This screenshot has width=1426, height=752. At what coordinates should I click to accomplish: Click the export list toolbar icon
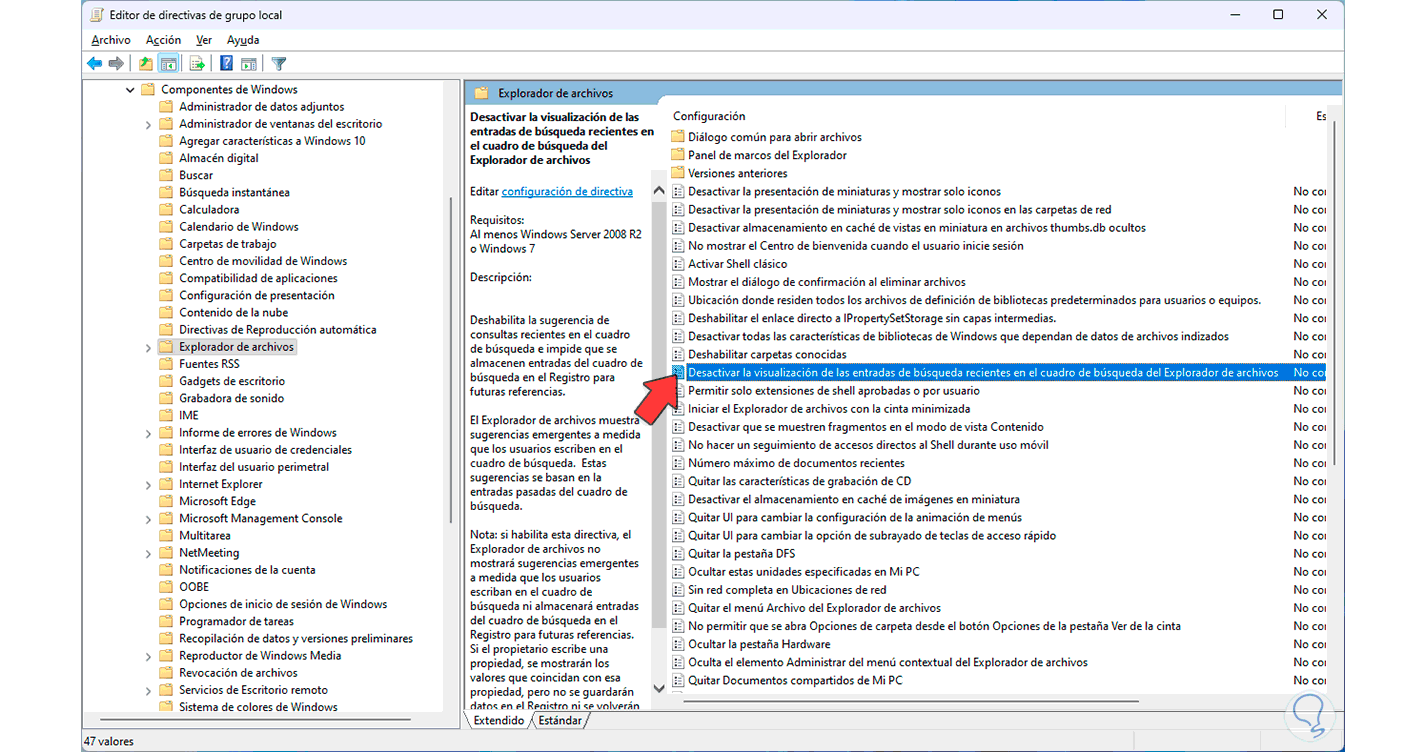(197, 64)
